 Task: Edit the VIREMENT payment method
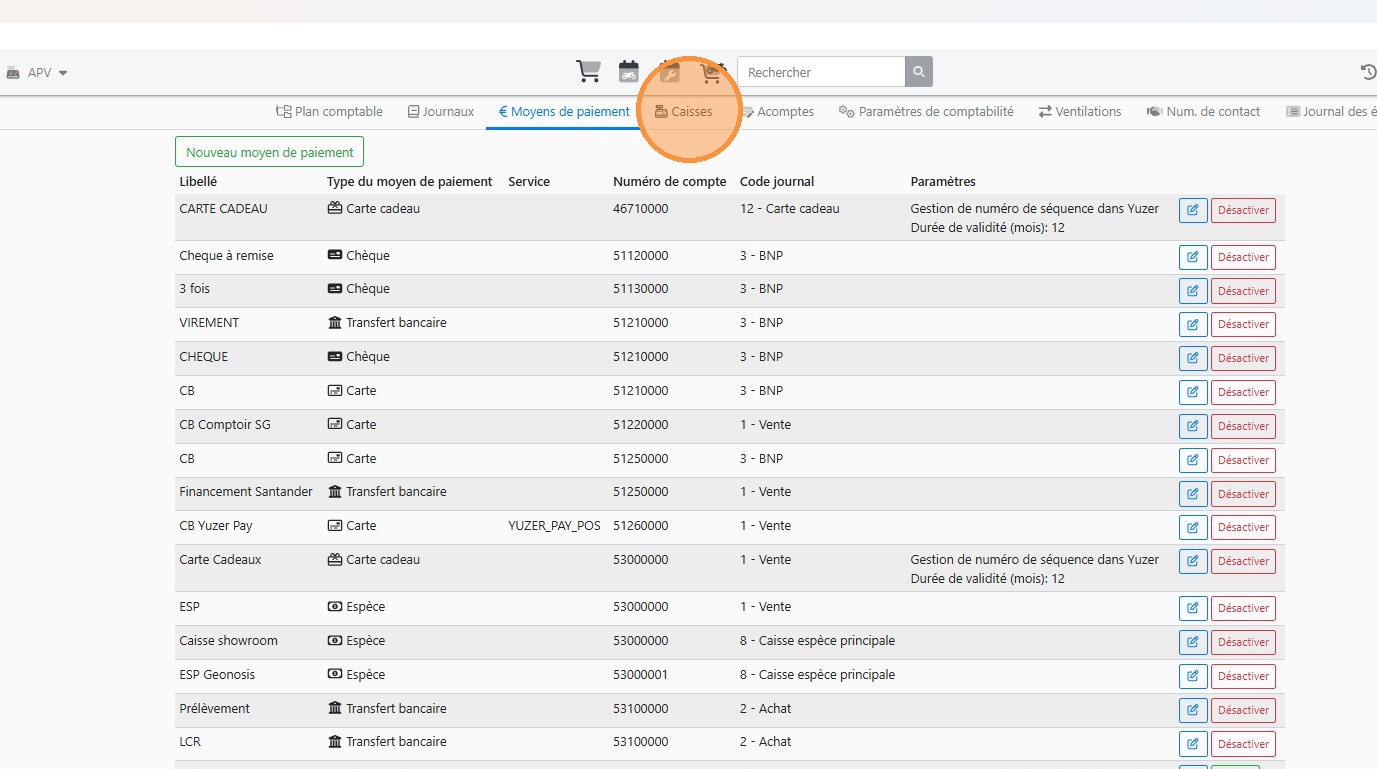[x=1193, y=324]
